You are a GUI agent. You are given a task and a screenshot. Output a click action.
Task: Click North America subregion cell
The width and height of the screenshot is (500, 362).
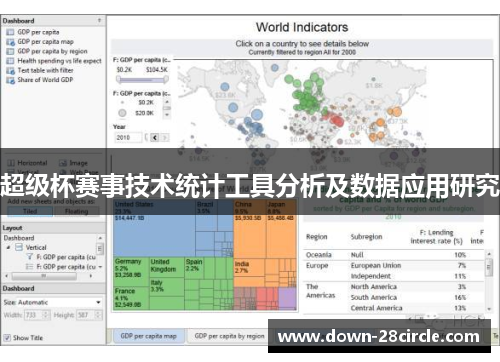coord(374,287)
